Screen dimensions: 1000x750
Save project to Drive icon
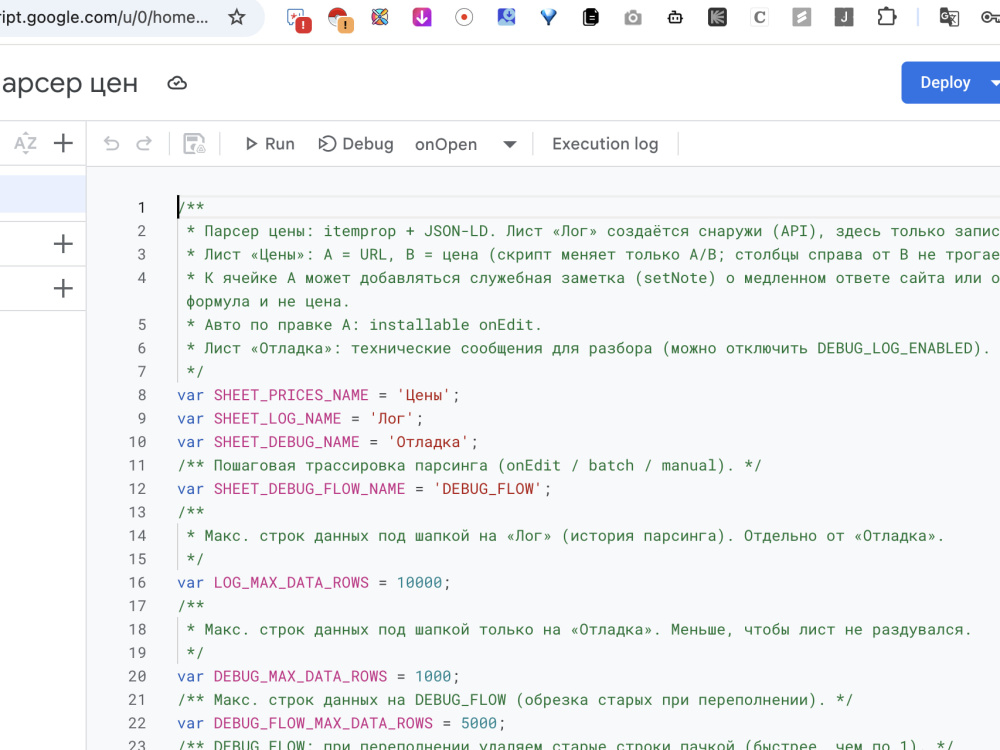point(195,143)
